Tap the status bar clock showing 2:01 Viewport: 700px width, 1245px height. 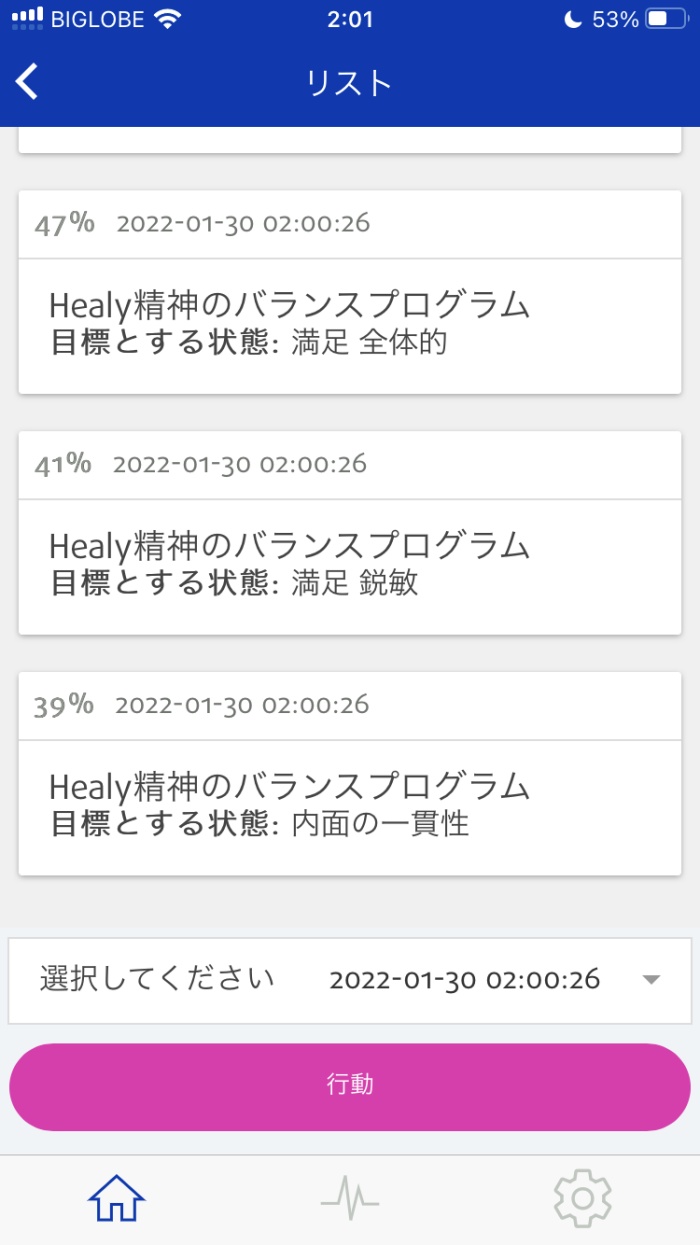(350, 17)
